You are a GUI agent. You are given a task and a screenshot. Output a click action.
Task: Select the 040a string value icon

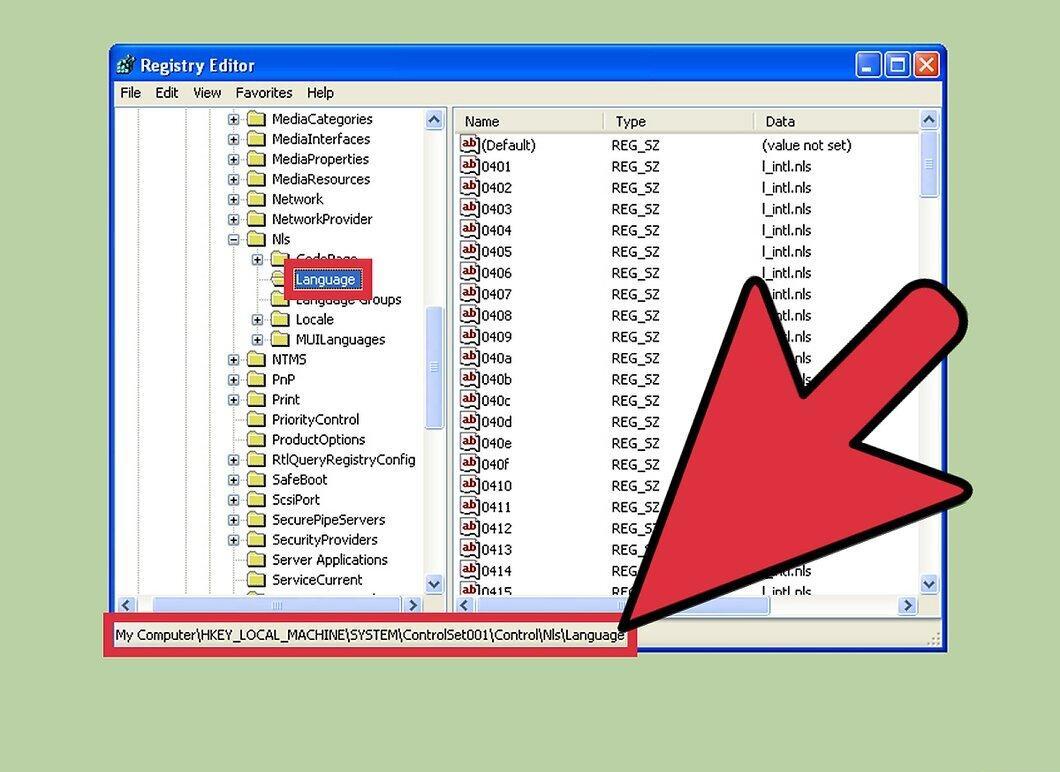(469, 357)
